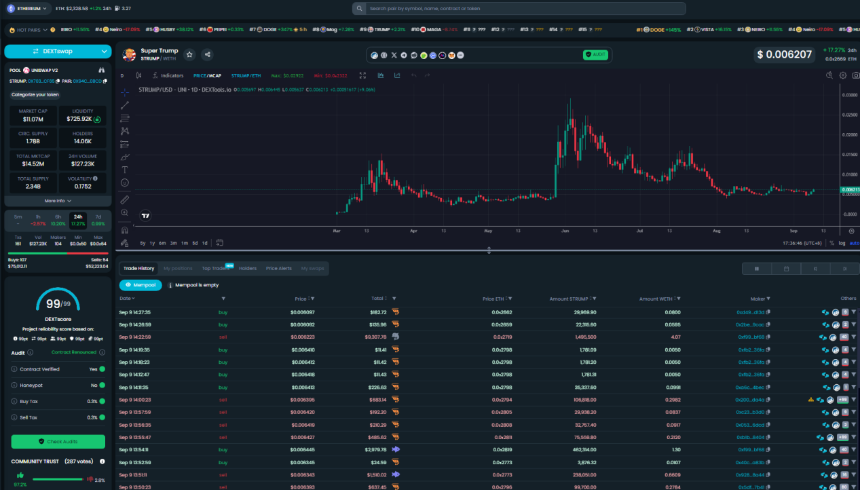Set chart range to 1y
The image size is (860, 490).
pos(152,243)
